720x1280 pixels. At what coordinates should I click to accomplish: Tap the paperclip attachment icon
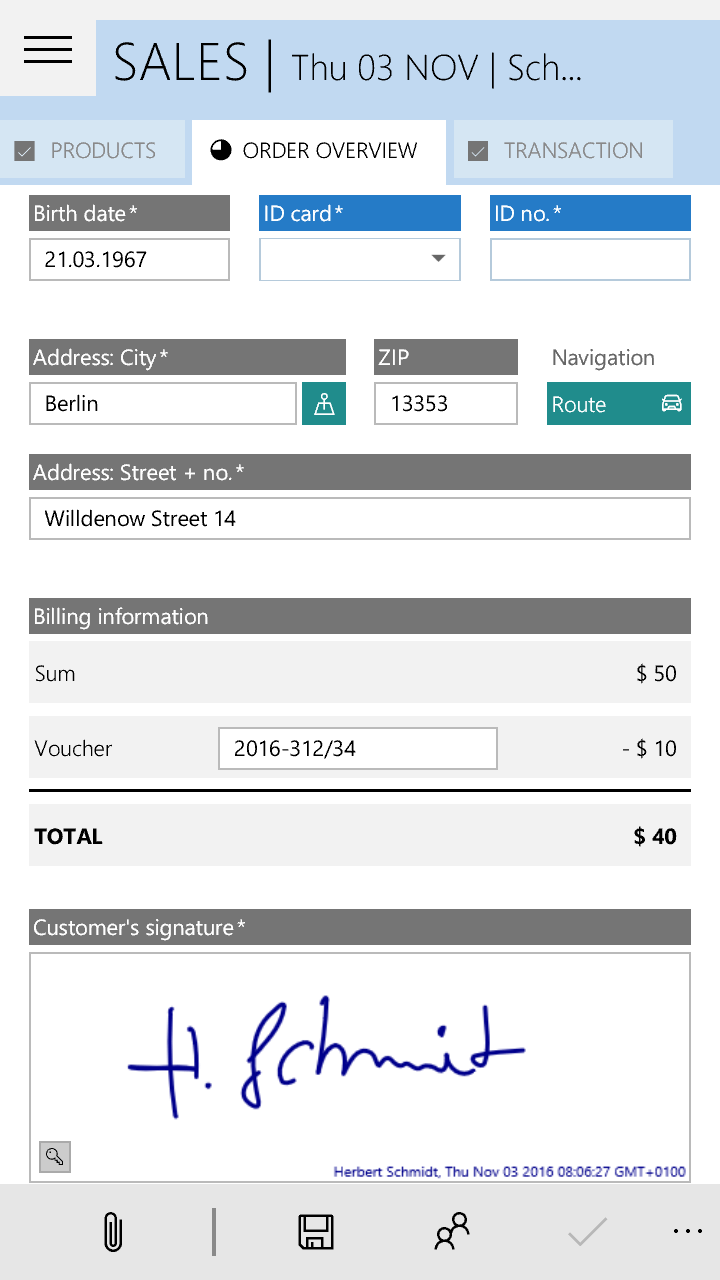click(x=113, y=1232)
